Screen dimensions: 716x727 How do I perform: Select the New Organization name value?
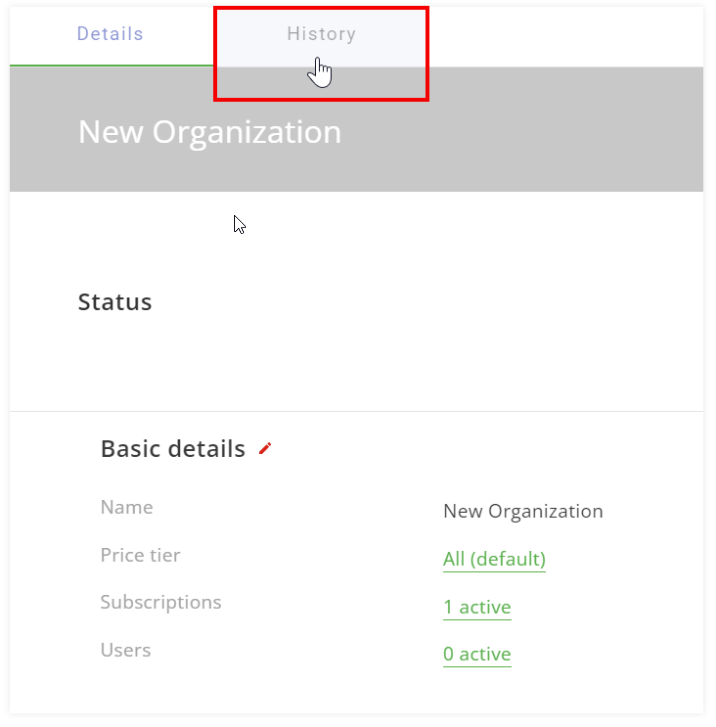pos(523,511)
